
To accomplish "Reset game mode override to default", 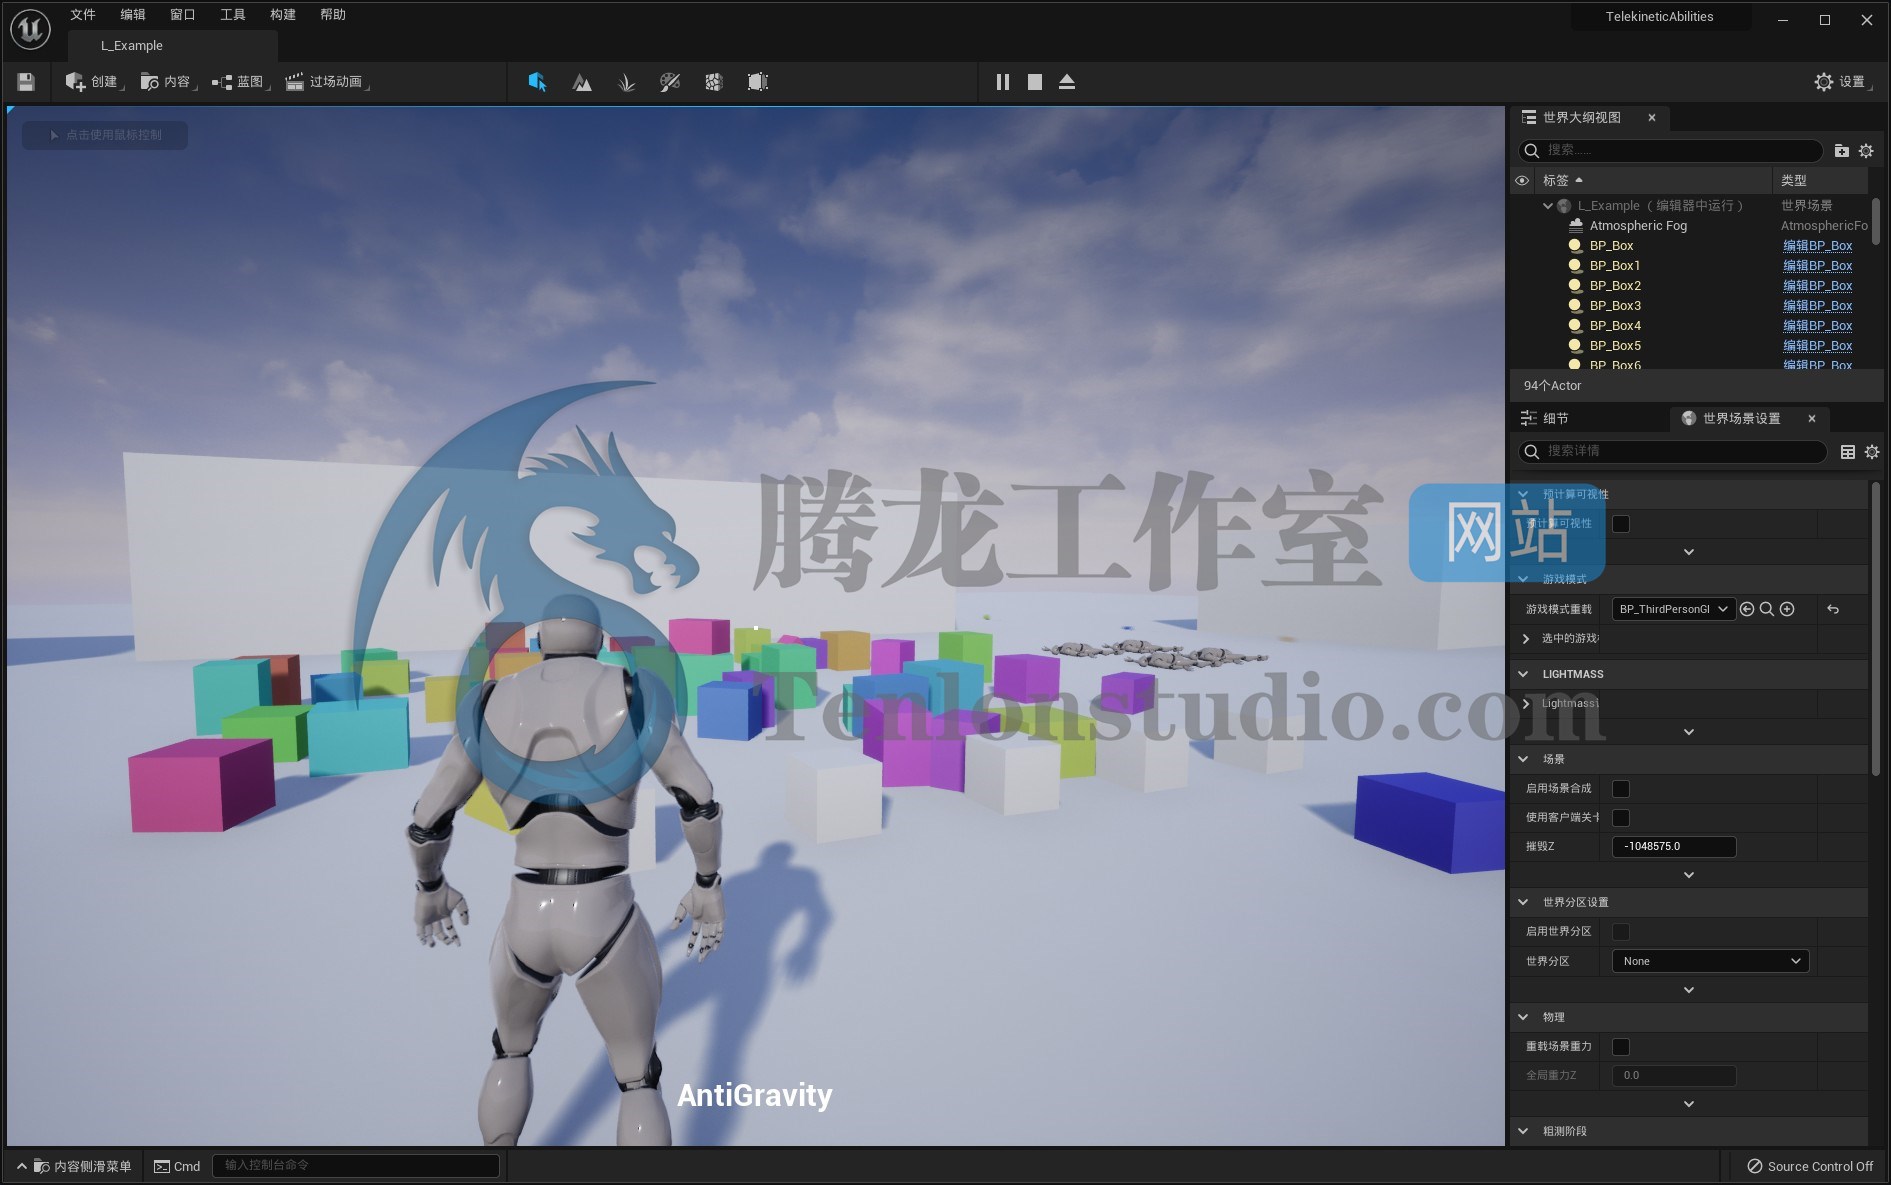I will [x=1833, y=609].
